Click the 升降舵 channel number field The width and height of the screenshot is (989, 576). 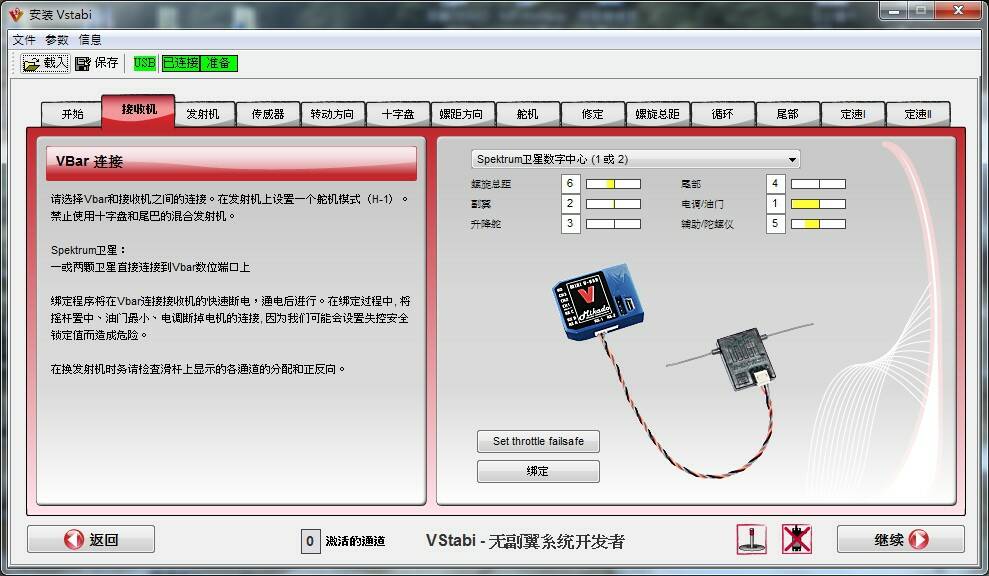[x=570, y=223]
